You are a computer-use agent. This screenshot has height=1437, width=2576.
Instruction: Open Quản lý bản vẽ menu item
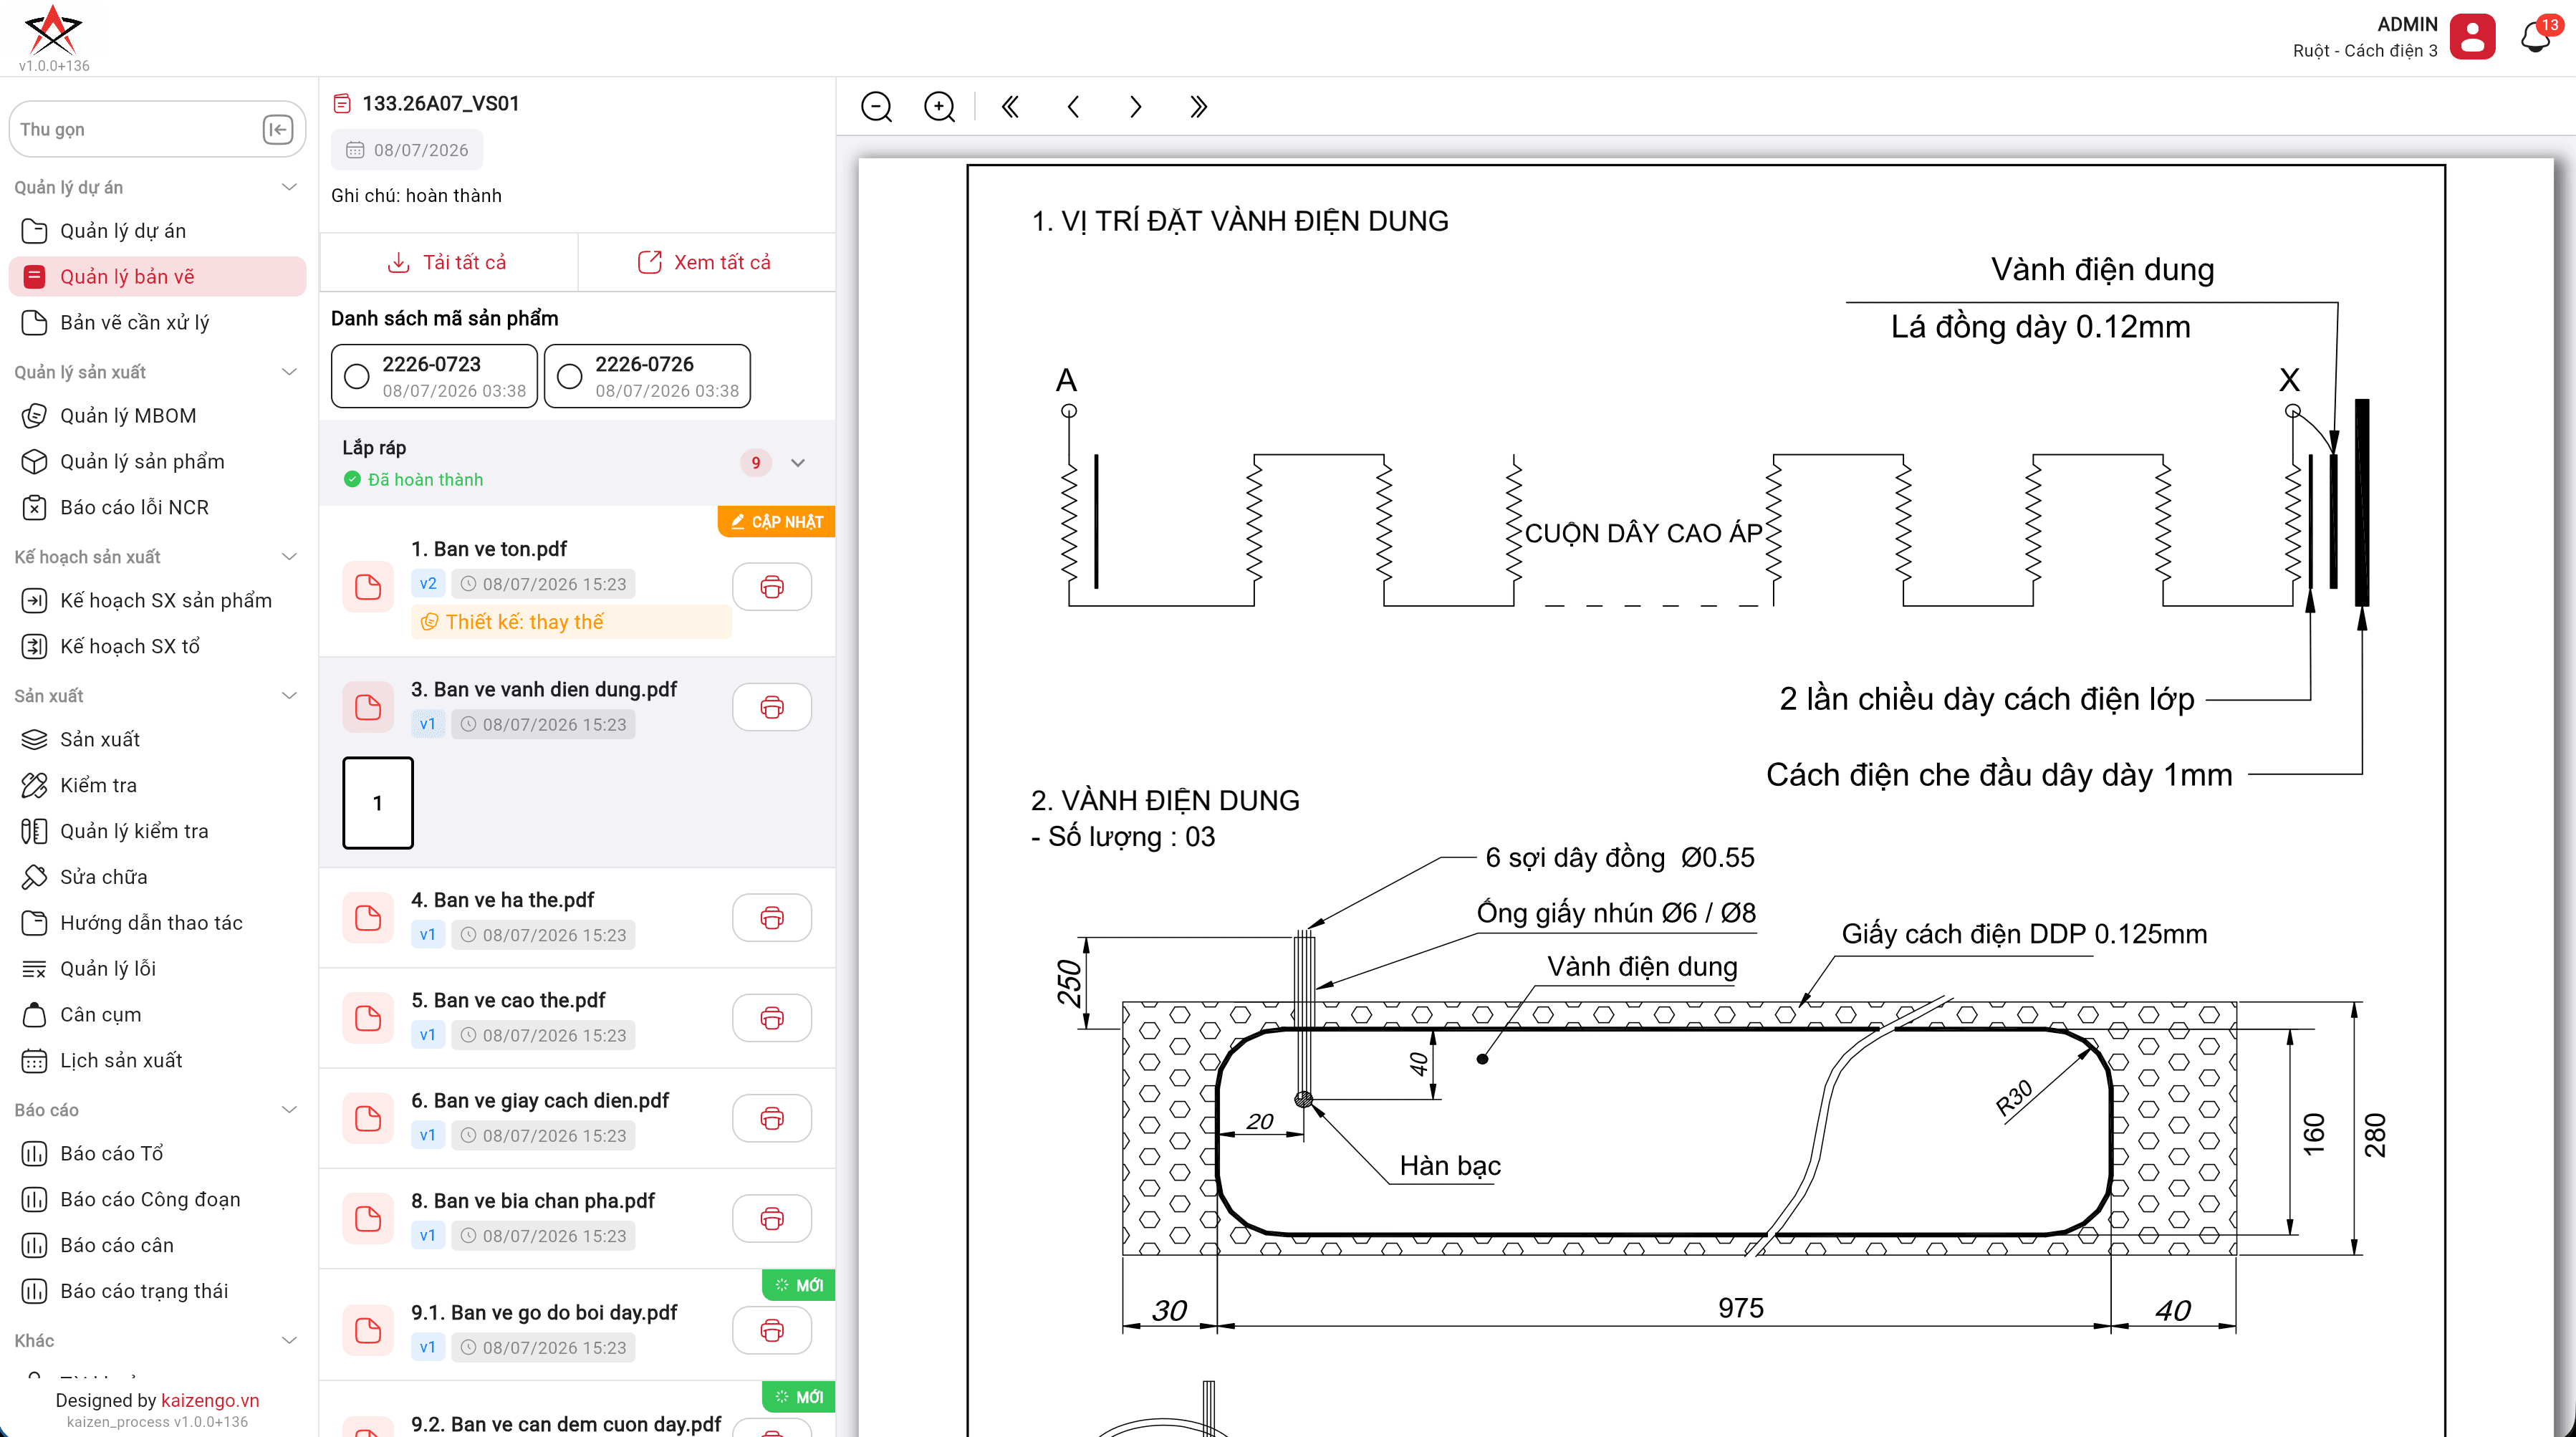point(157,277)
